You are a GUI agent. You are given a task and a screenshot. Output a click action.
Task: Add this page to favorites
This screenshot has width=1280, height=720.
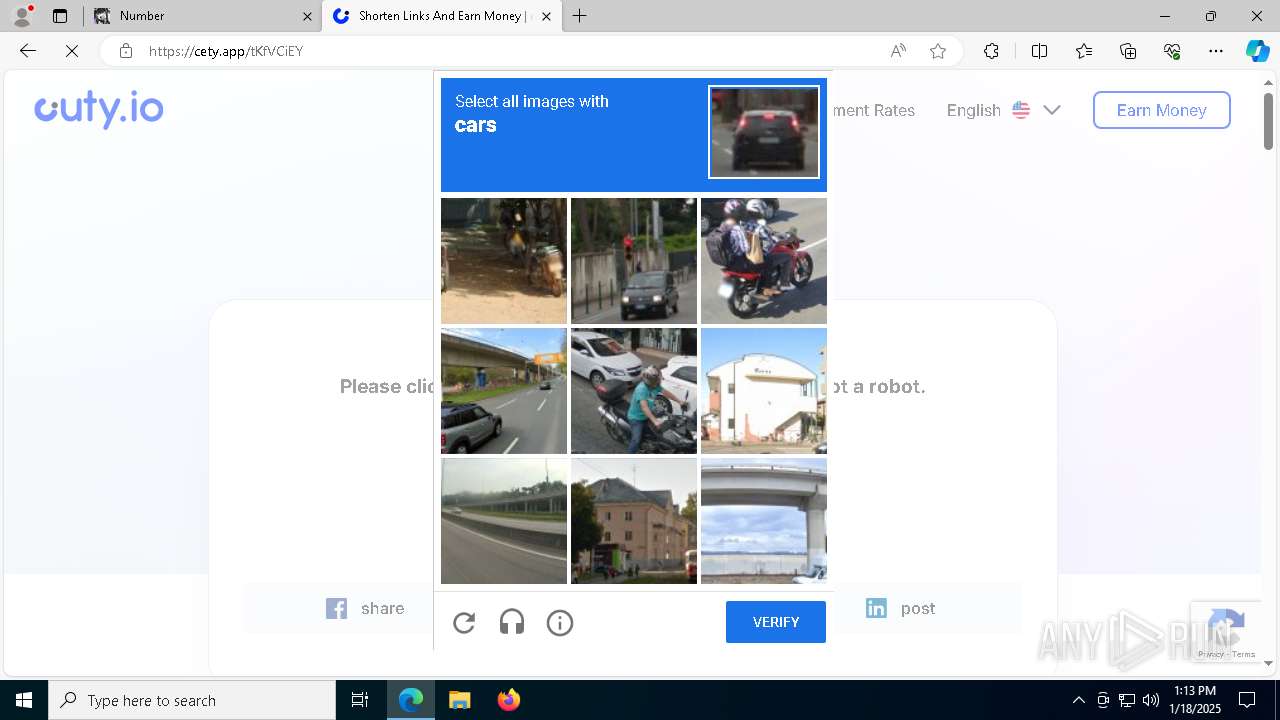click(938, 51)
